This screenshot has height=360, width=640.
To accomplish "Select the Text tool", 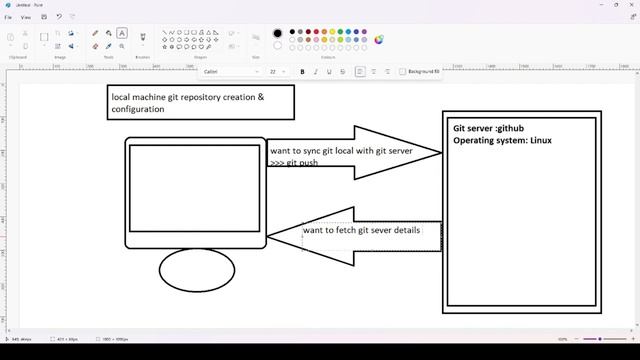I will pyautogui.click(x=122, y=33).
